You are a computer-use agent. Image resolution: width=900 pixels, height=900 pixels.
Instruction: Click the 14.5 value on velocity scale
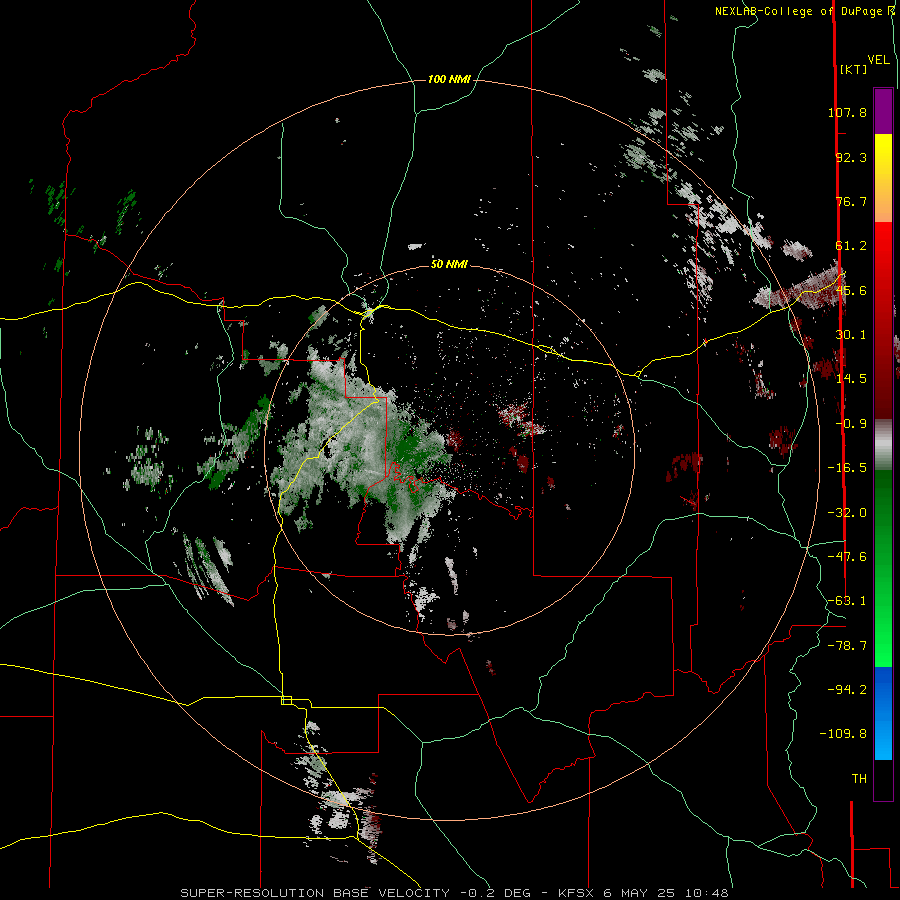pos(851,379)
